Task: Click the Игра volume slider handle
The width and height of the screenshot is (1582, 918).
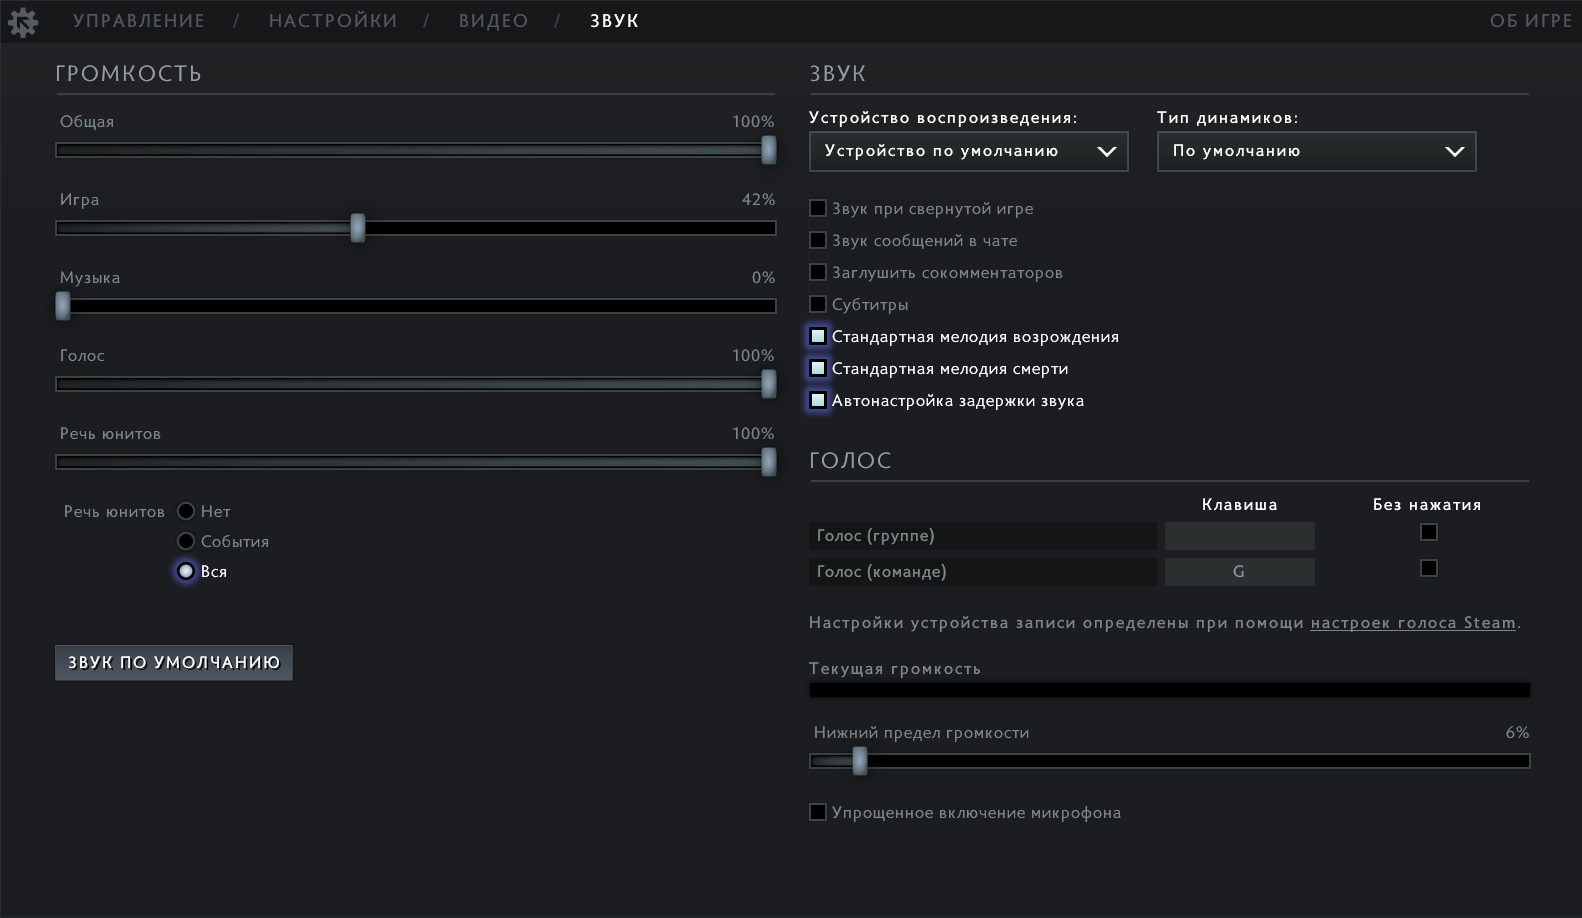Action: [358, 228]
